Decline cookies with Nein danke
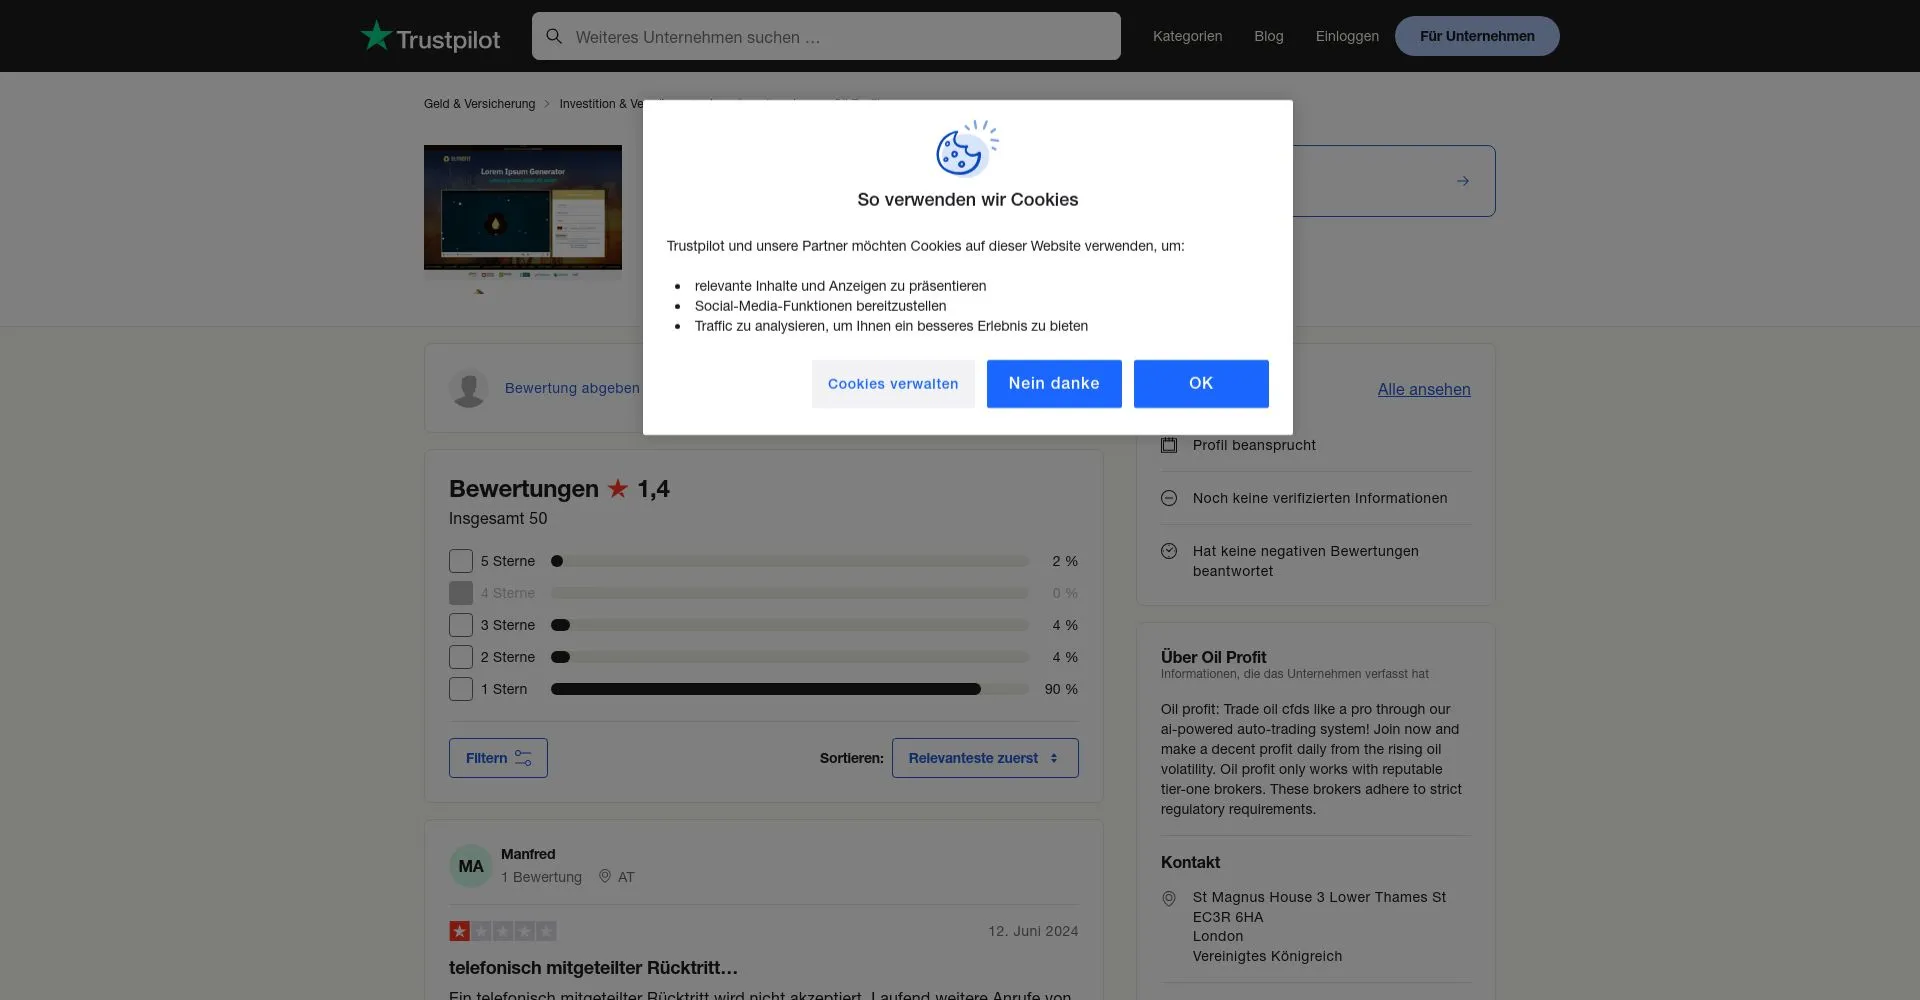The image size is (1920, 1000). point(1054,384)
